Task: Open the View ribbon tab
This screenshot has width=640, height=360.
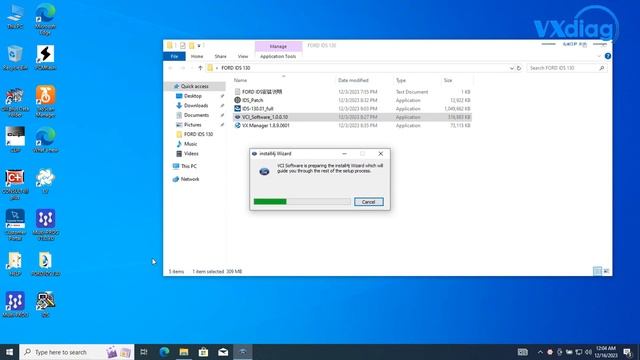Action: 243,56
